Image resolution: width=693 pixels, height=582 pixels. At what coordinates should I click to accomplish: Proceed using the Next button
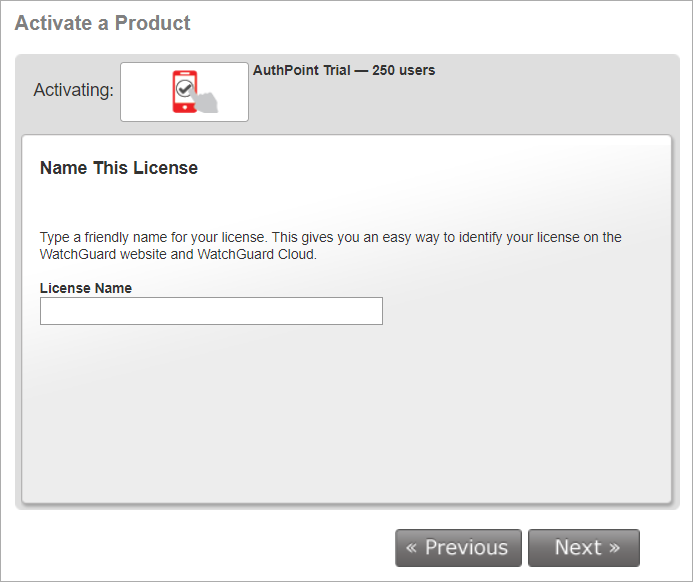point(584,548)
